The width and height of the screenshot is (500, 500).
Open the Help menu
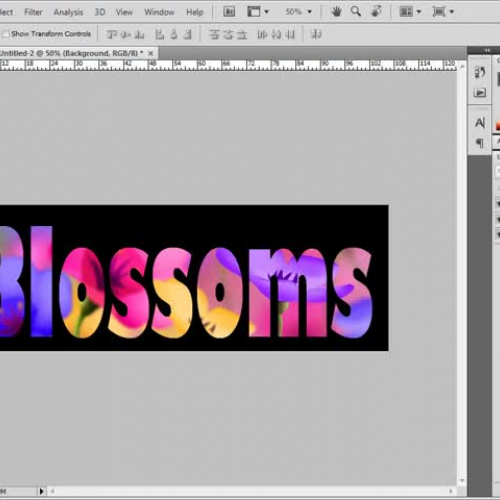pos(195,12)
